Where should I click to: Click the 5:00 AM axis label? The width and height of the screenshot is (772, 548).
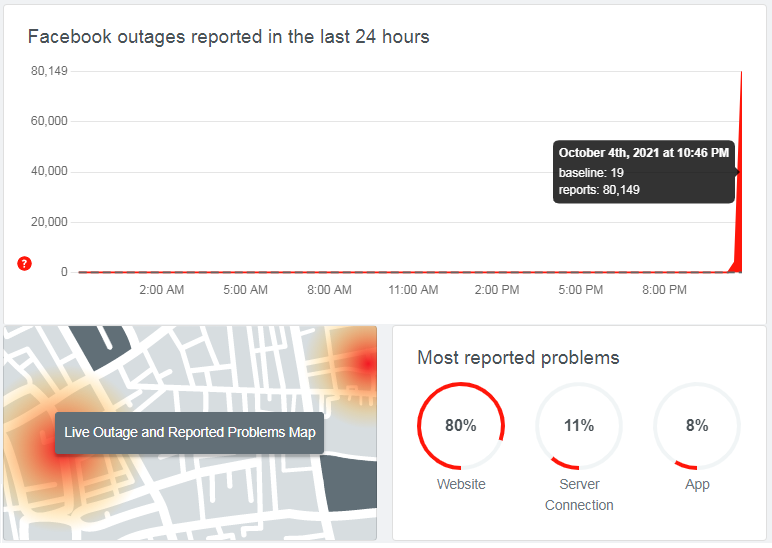click(x=245, y=290)
